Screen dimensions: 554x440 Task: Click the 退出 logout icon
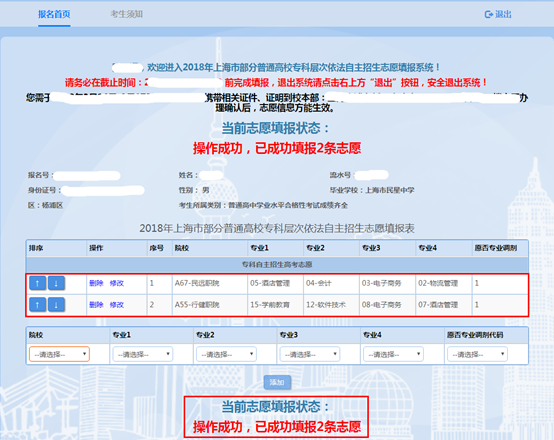488,14
